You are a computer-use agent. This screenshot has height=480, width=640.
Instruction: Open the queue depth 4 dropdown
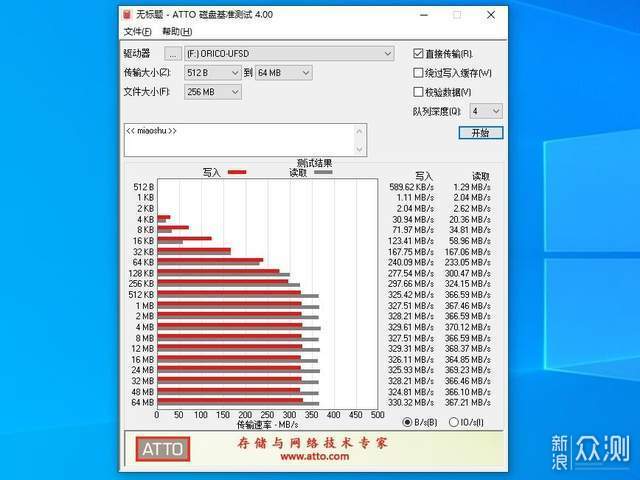click(x=486, y=111)
